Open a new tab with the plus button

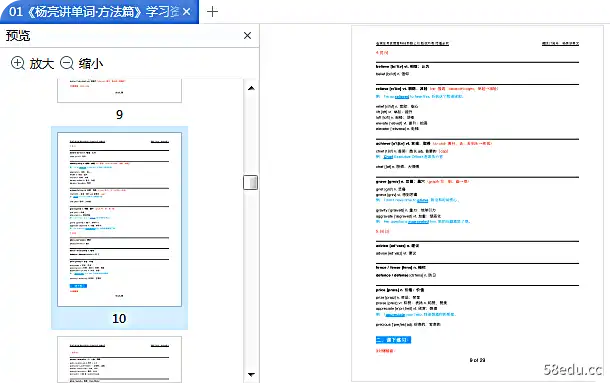(212, 12)
